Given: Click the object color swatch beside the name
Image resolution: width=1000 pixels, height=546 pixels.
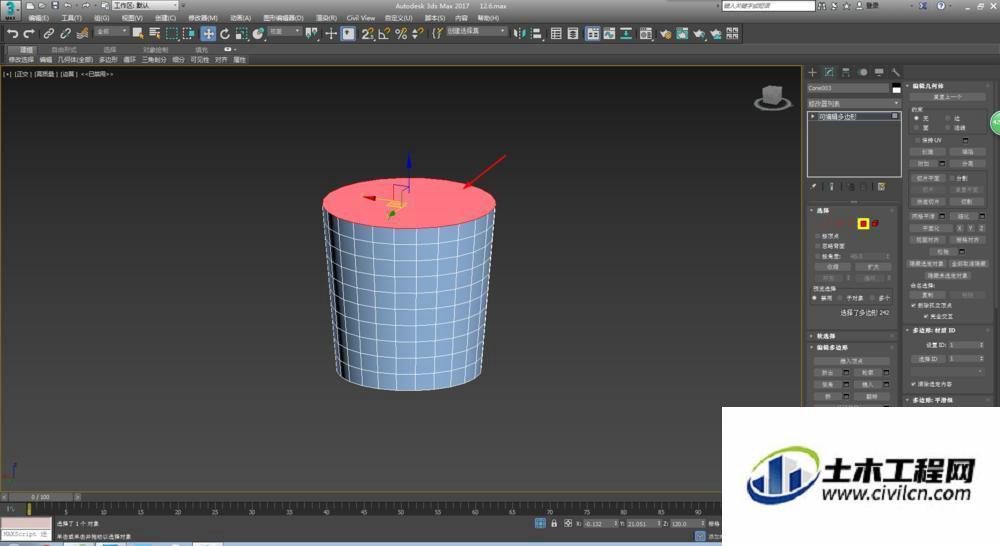Looking at the screenshot, I should 896,88.
